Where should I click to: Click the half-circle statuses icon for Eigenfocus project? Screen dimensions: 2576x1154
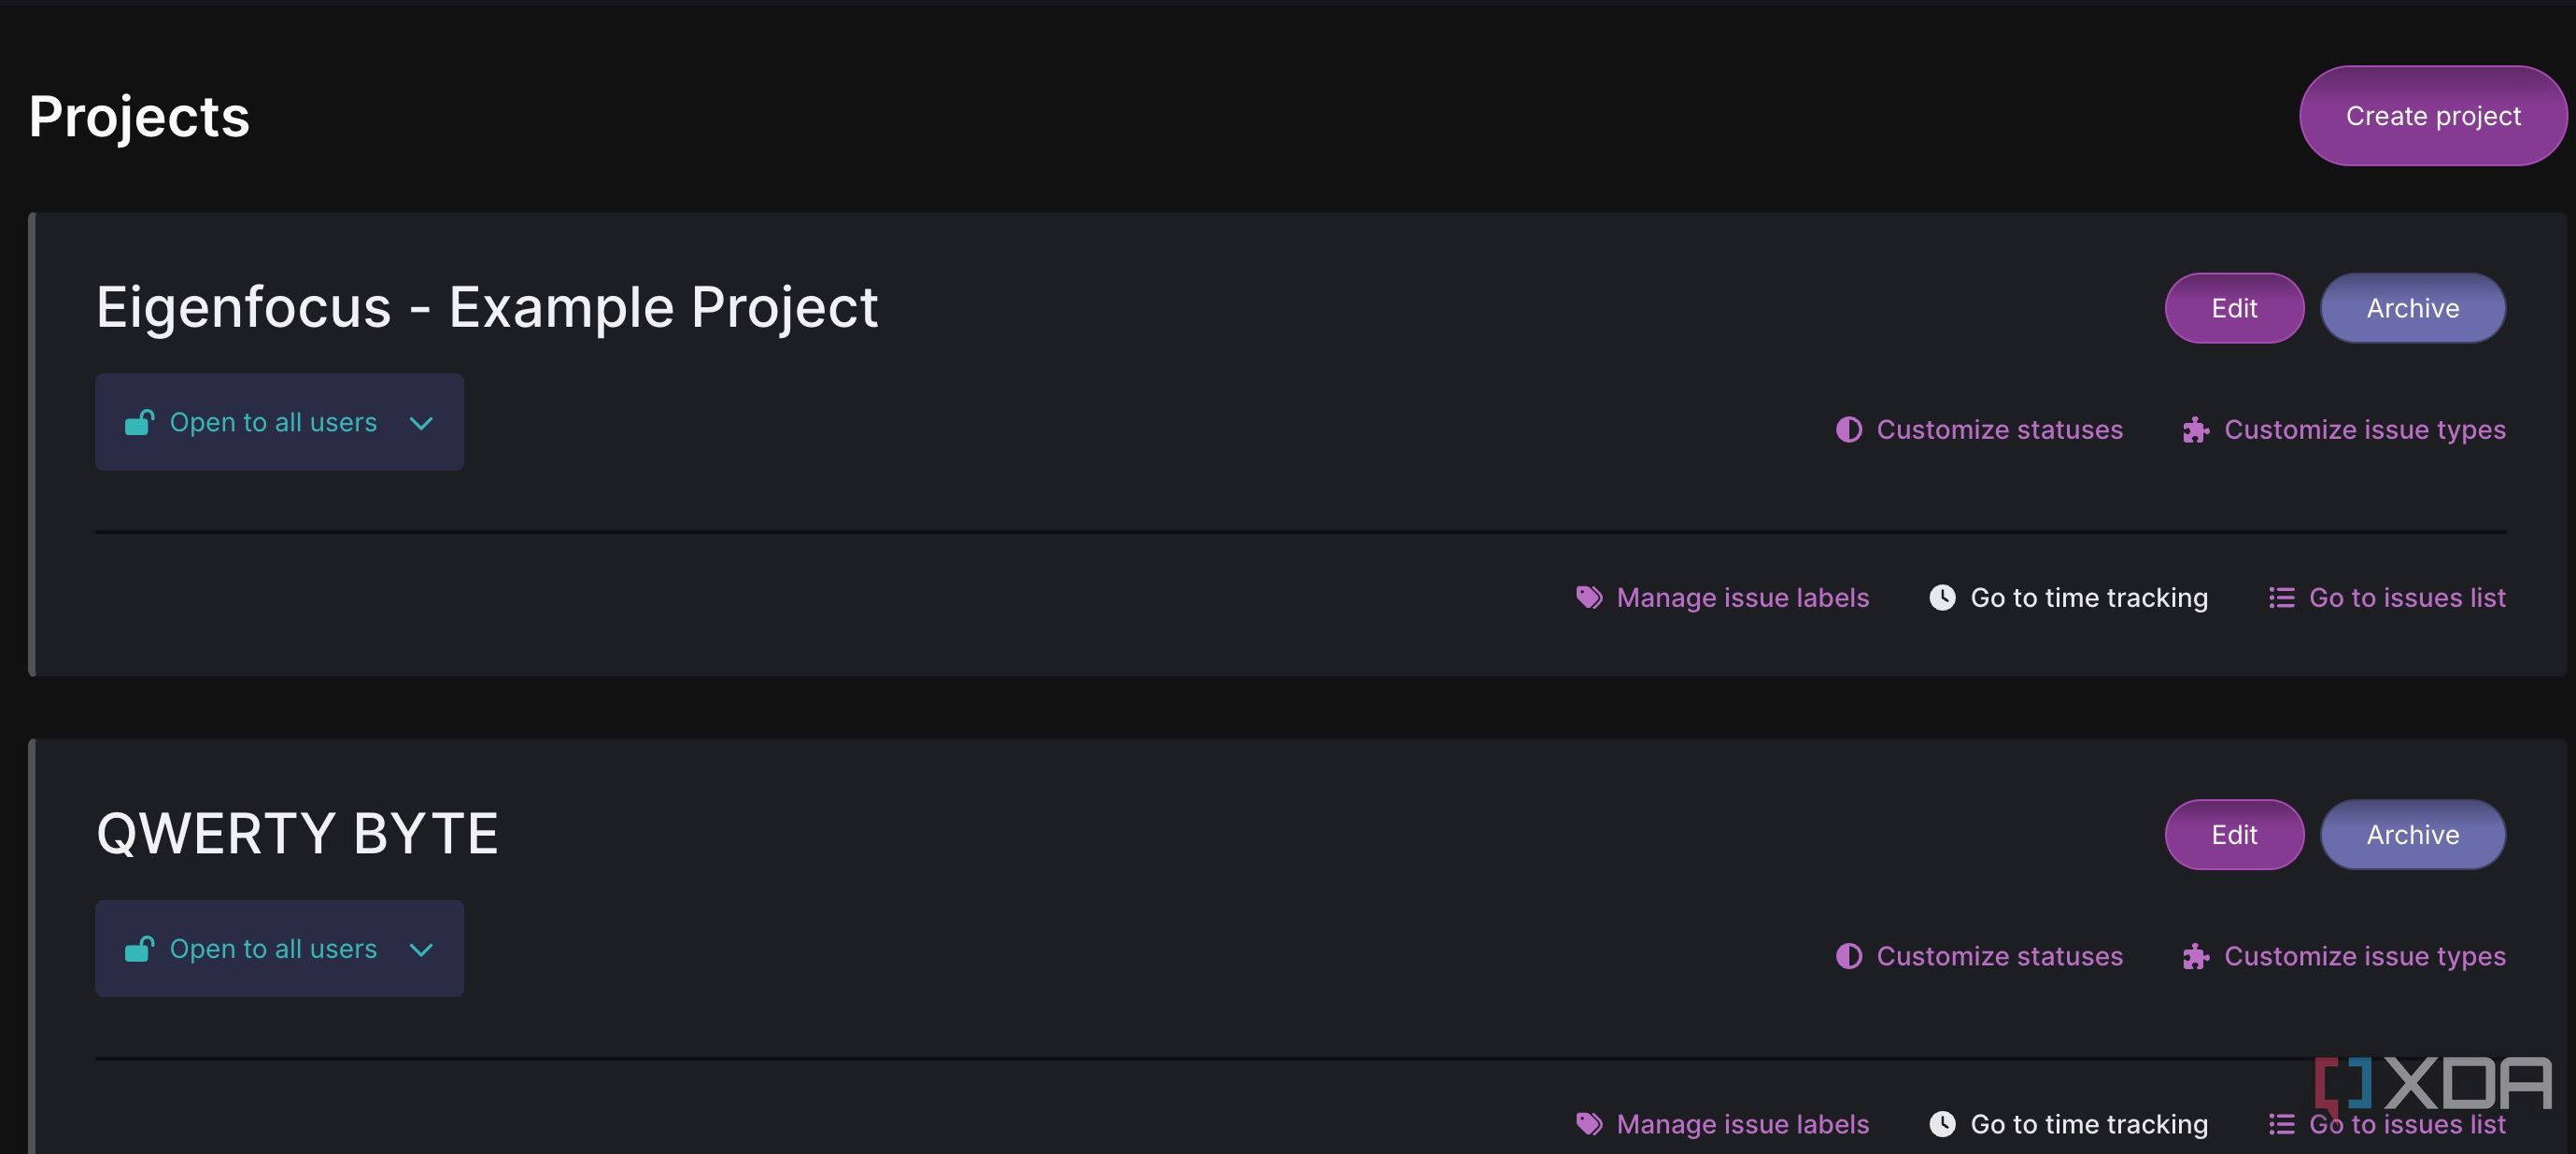click(1849, 430)
